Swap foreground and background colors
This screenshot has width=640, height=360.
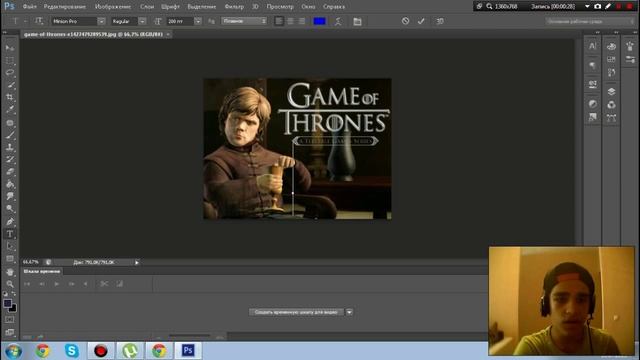coord(14,294)
